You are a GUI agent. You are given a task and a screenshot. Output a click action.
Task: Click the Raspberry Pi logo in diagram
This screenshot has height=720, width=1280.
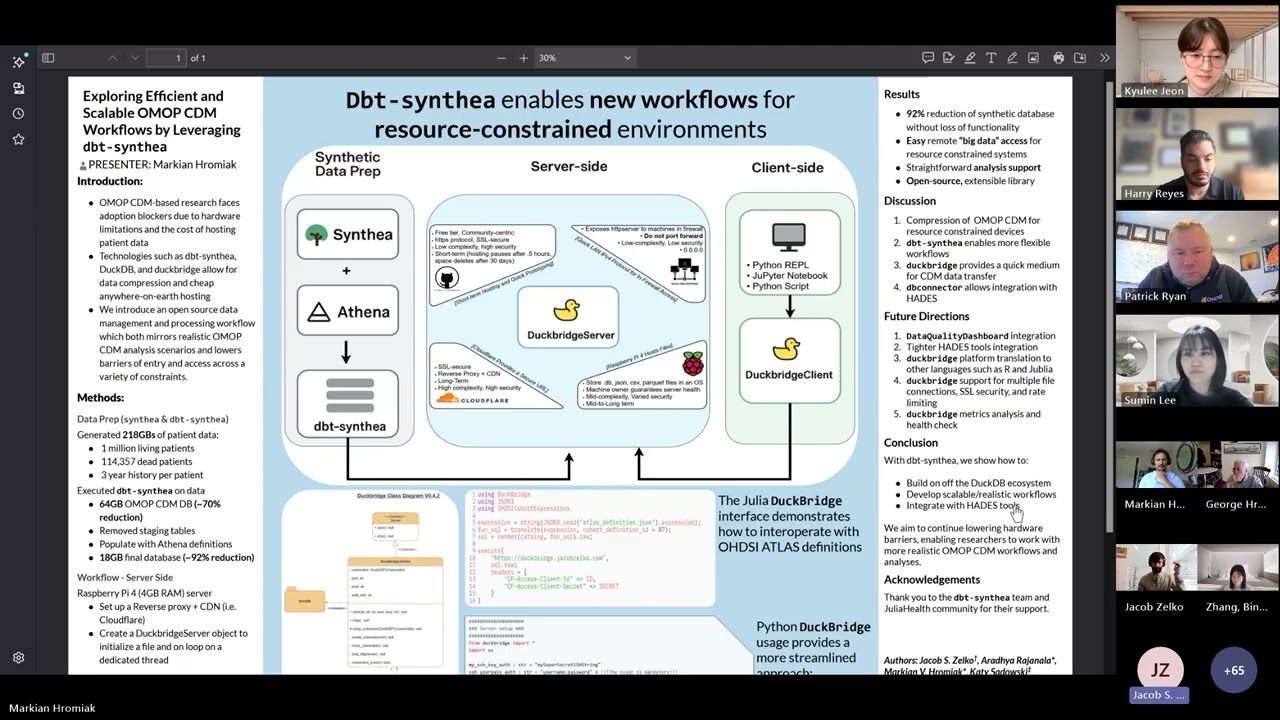(692, 363)
